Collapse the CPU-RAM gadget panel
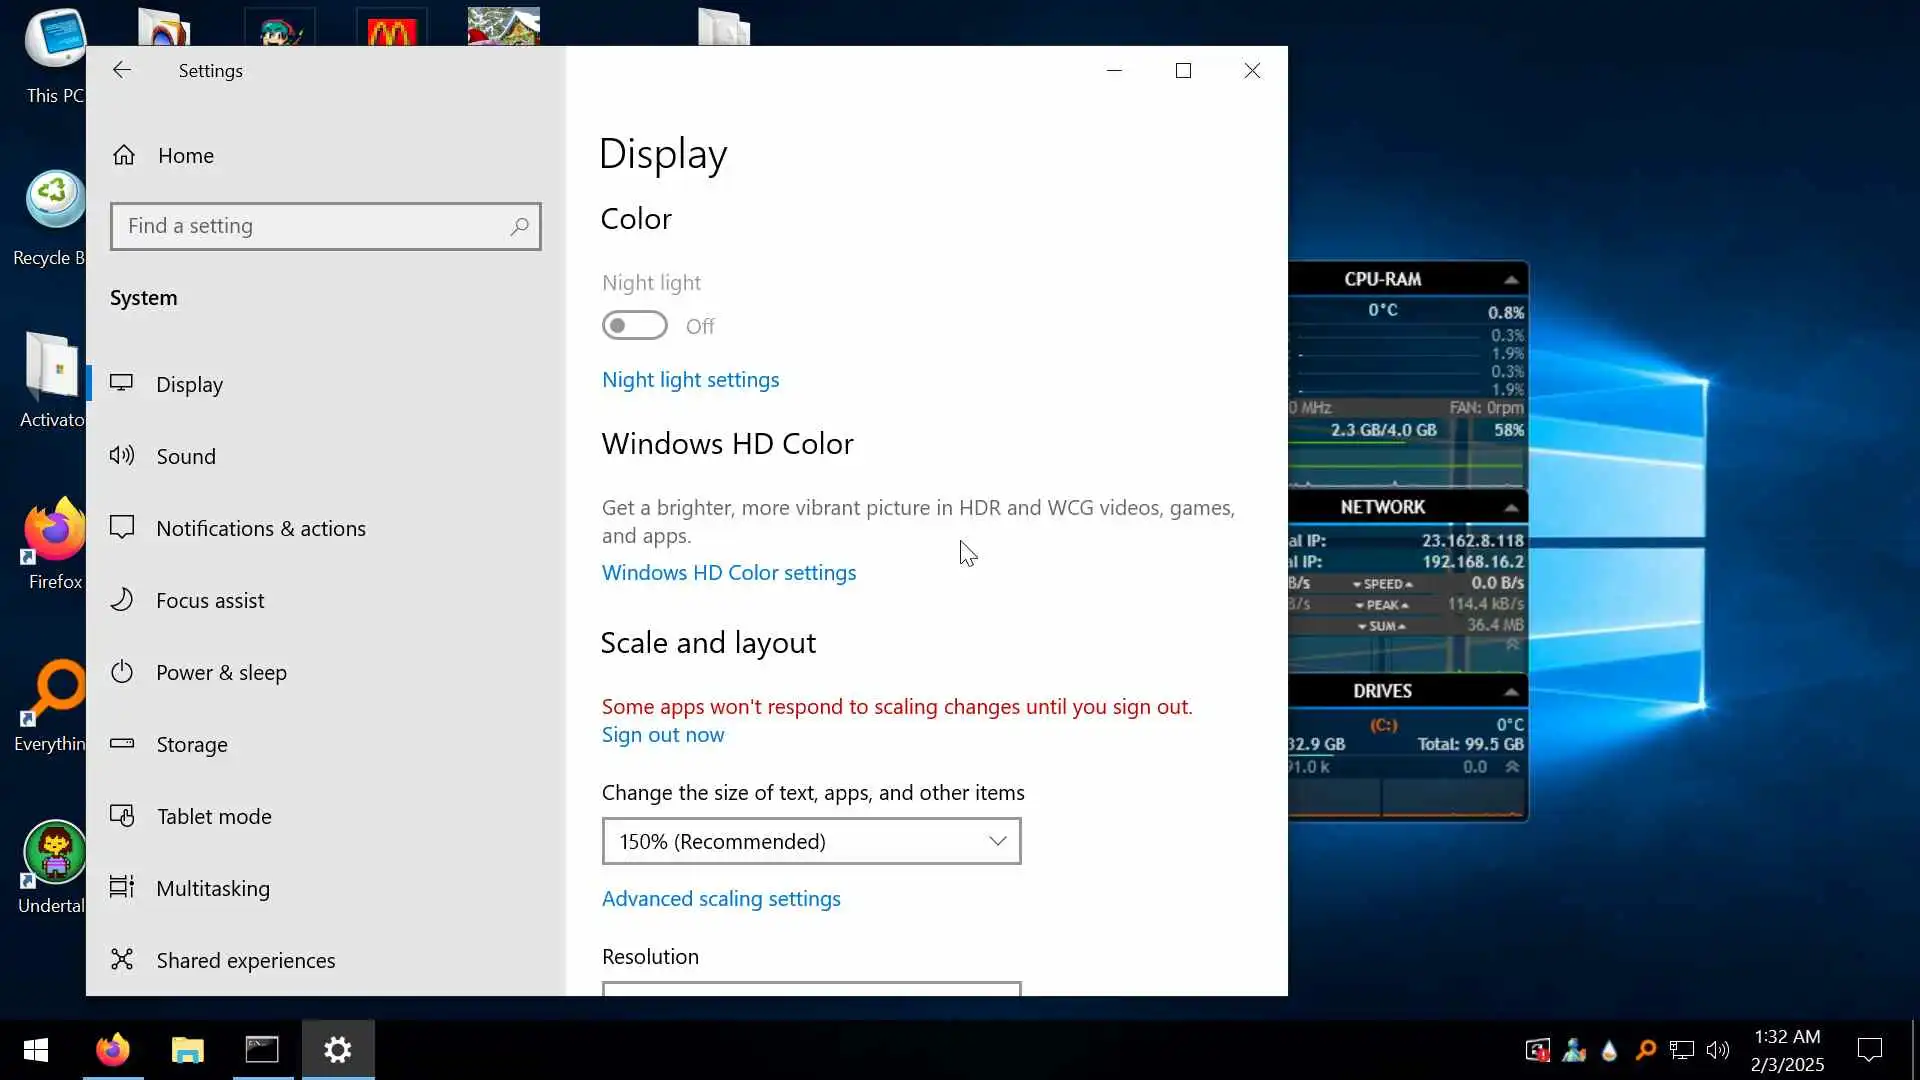 pyautogui.click(x=1510, y=280)
